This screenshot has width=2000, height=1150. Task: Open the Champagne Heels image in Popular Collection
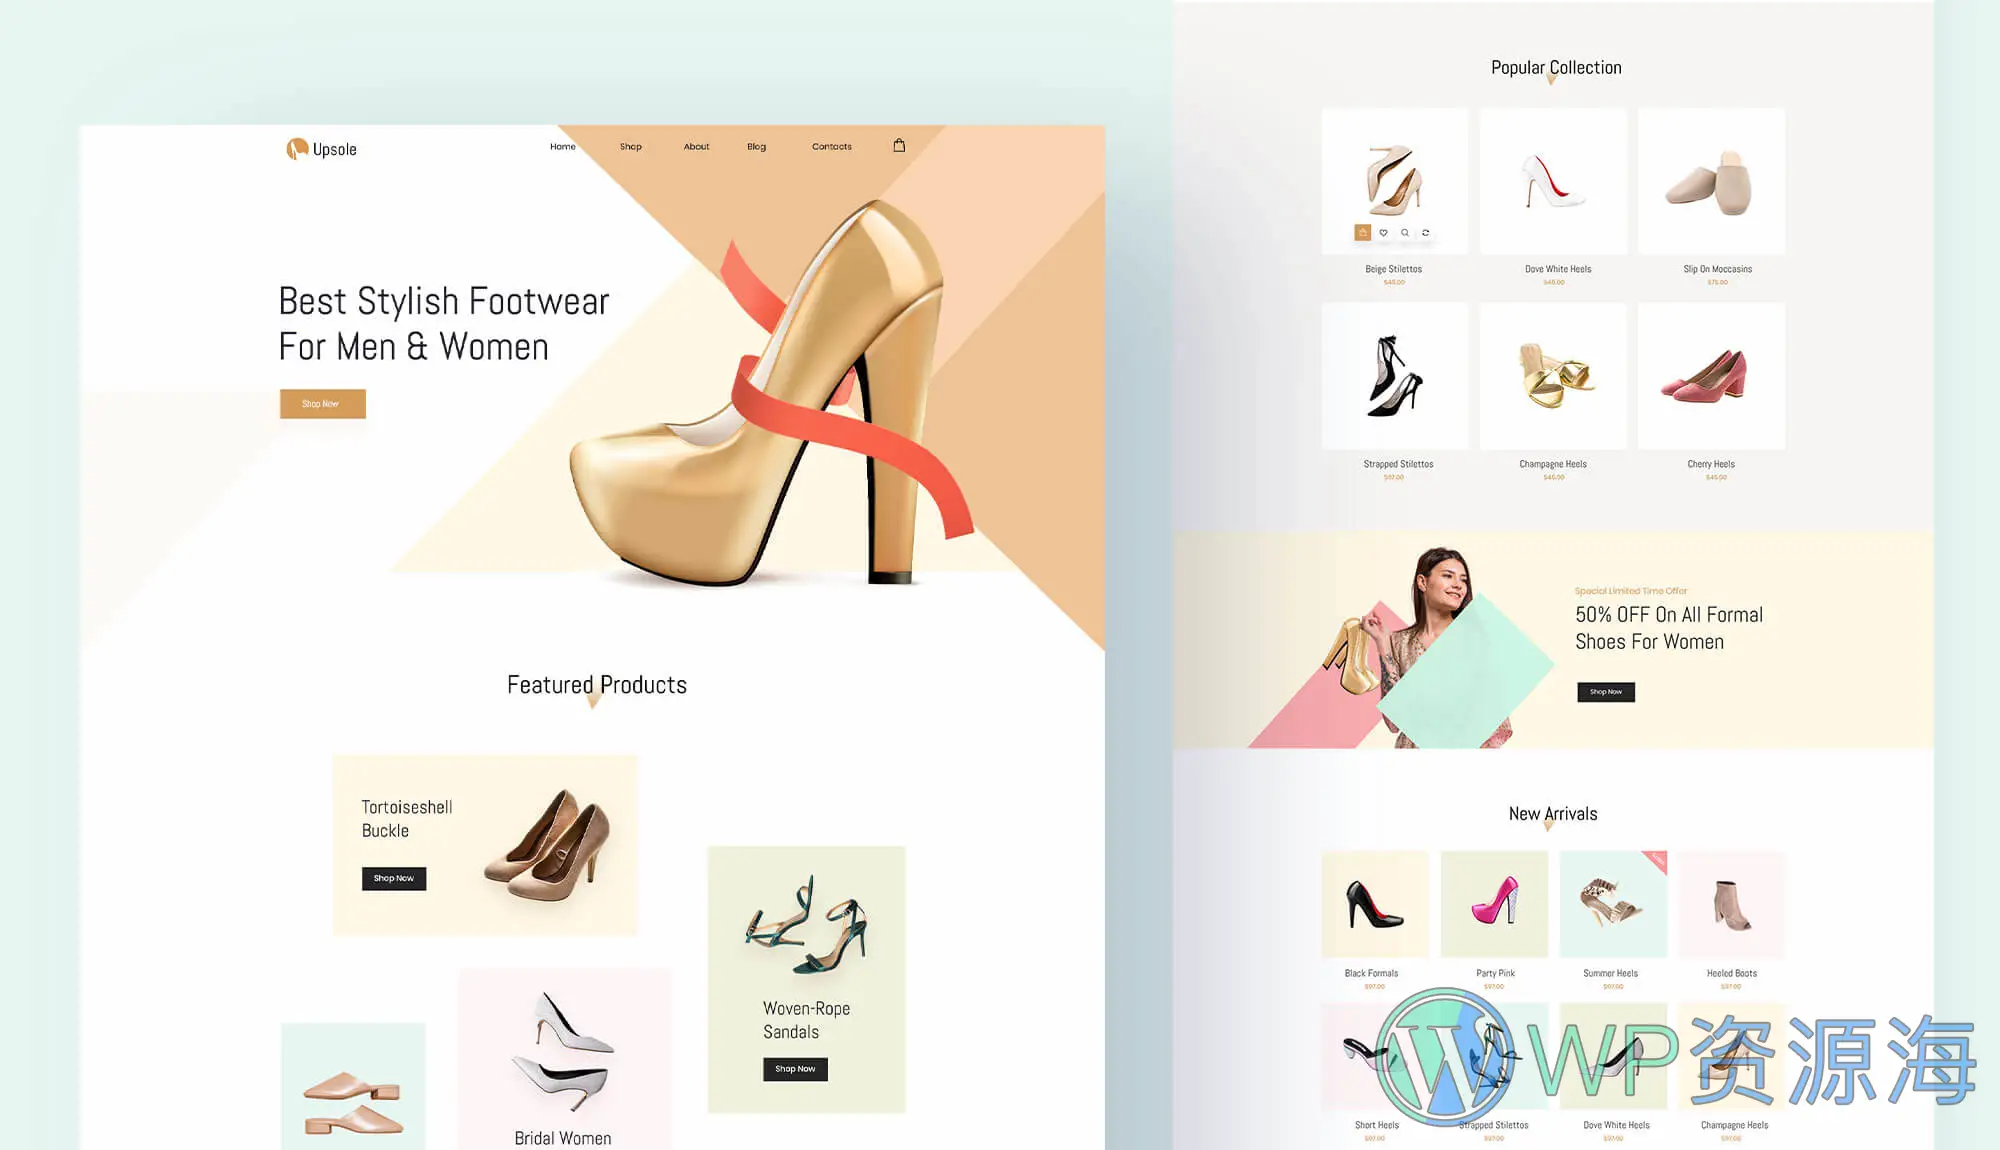pyautogui.click(x=1553, y=376)
